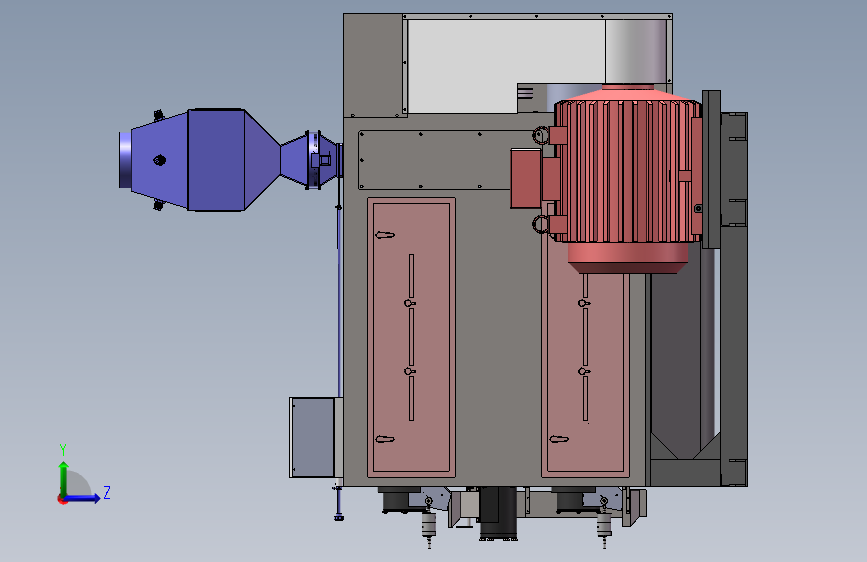
Task: Select the motor mounting plate next to the frame
Action: coord(712,169)
